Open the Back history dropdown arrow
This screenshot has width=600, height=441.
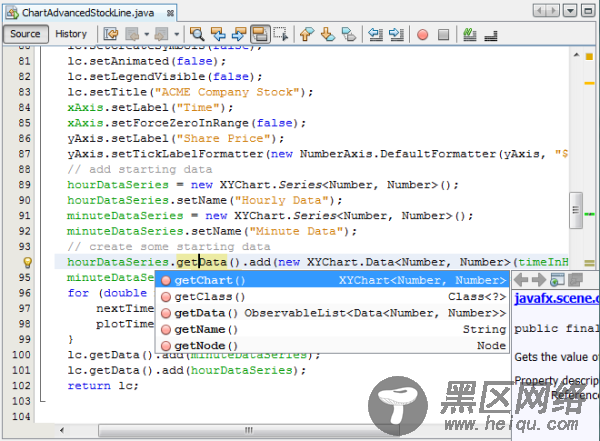tap(146, 34)
